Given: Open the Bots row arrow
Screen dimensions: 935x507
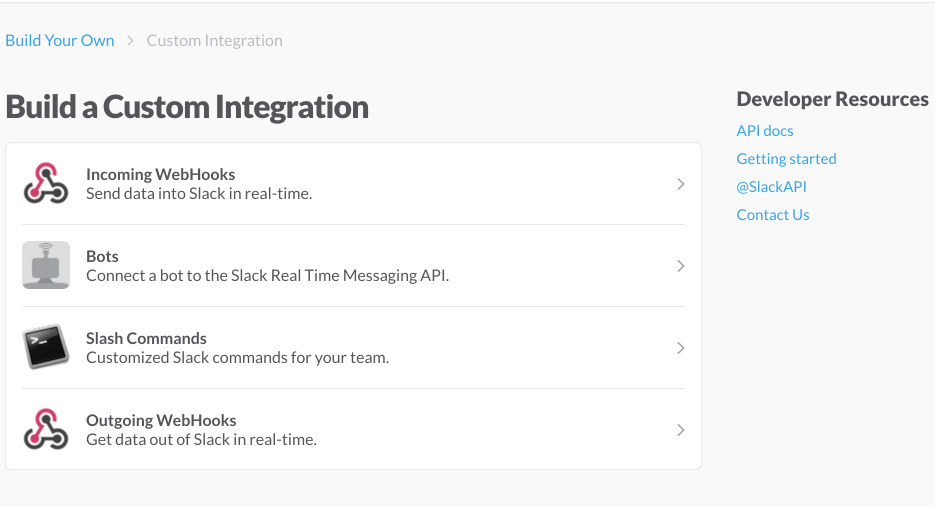Looking at the screenshot, I should point(680,266).
